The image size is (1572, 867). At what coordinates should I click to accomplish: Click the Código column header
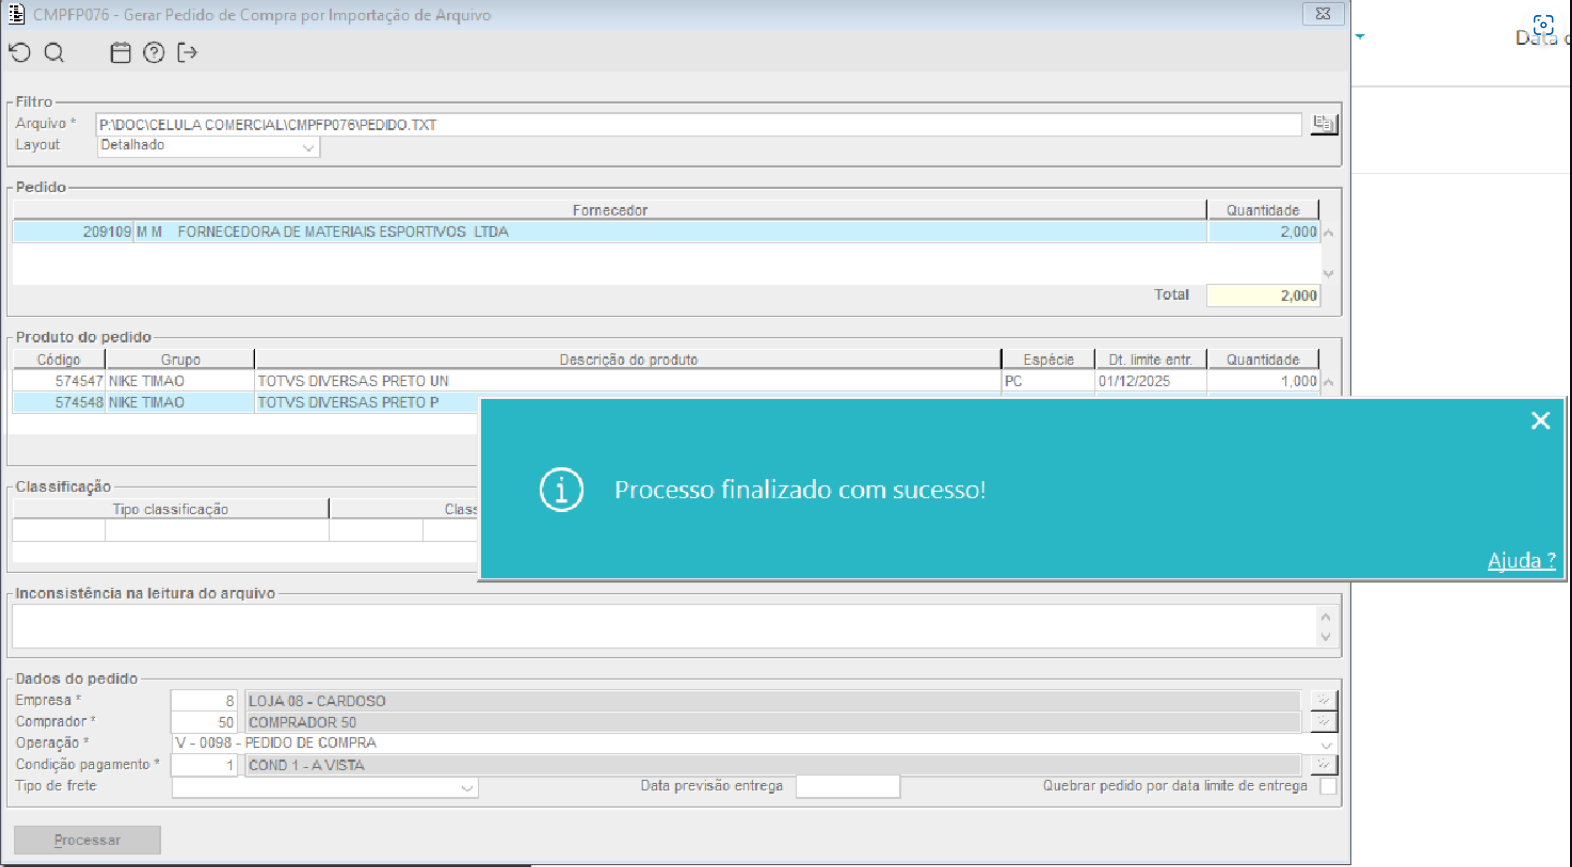click(x=59, y=359)
